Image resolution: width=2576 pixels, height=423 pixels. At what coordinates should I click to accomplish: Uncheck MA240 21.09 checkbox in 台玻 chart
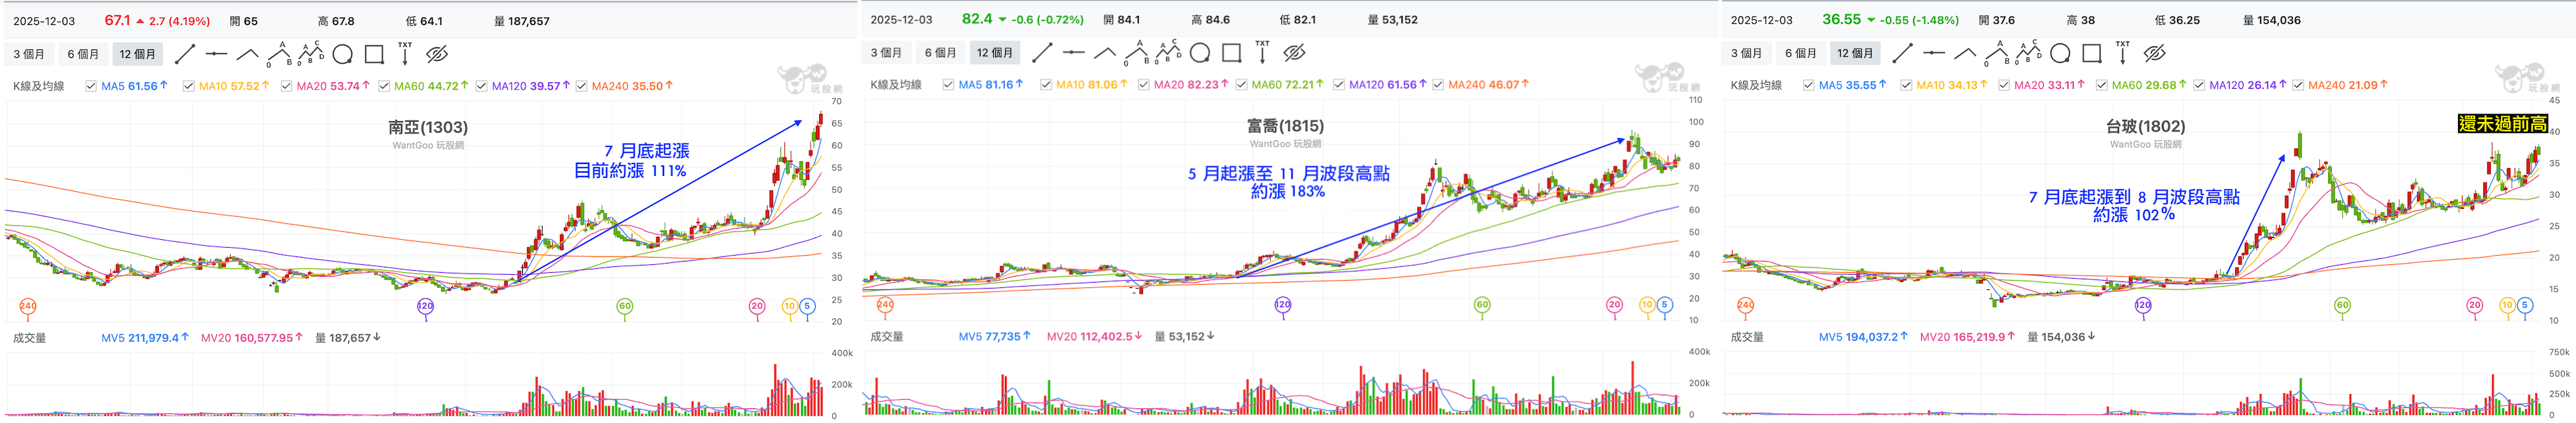2298,85
